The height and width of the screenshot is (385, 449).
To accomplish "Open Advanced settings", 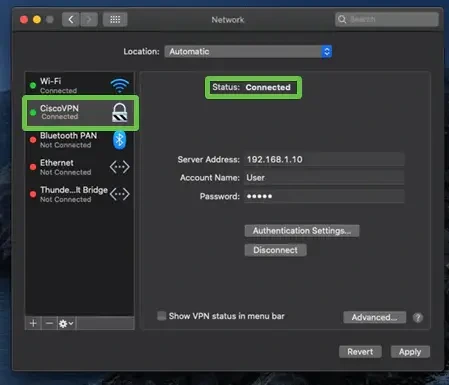I will click(x=374, y=317).
